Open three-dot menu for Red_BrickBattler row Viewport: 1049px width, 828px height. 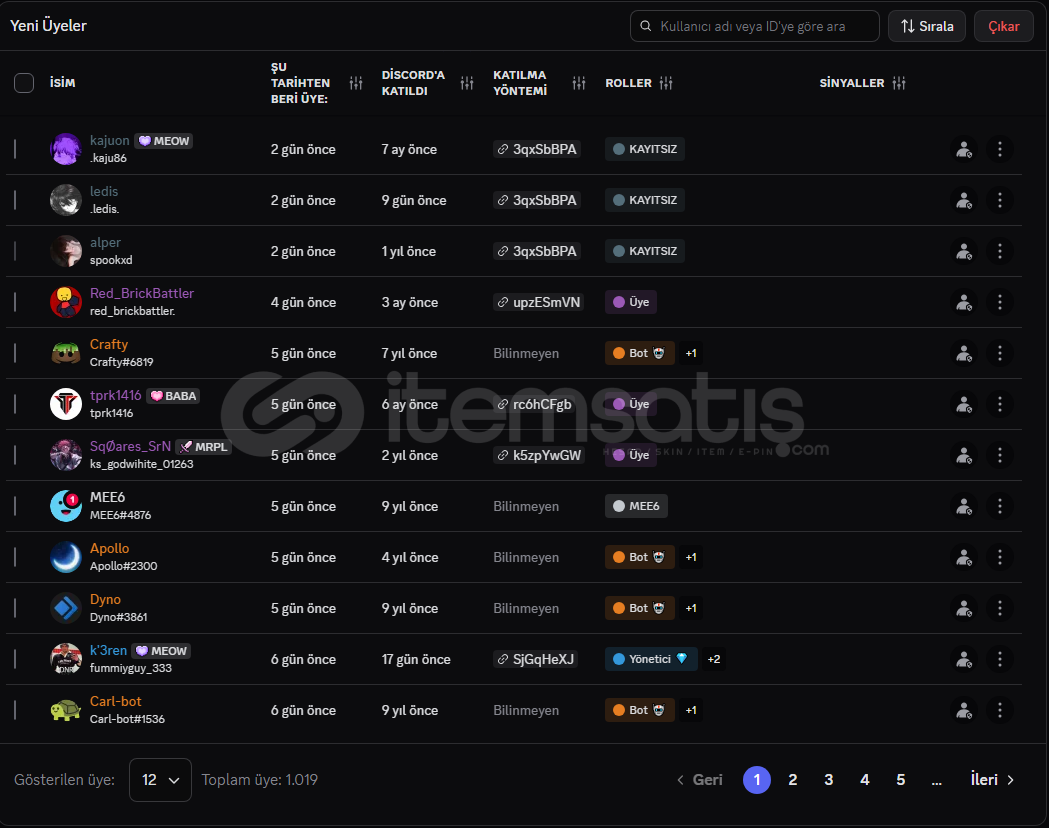pyautogui.click(x=999, y=302)
